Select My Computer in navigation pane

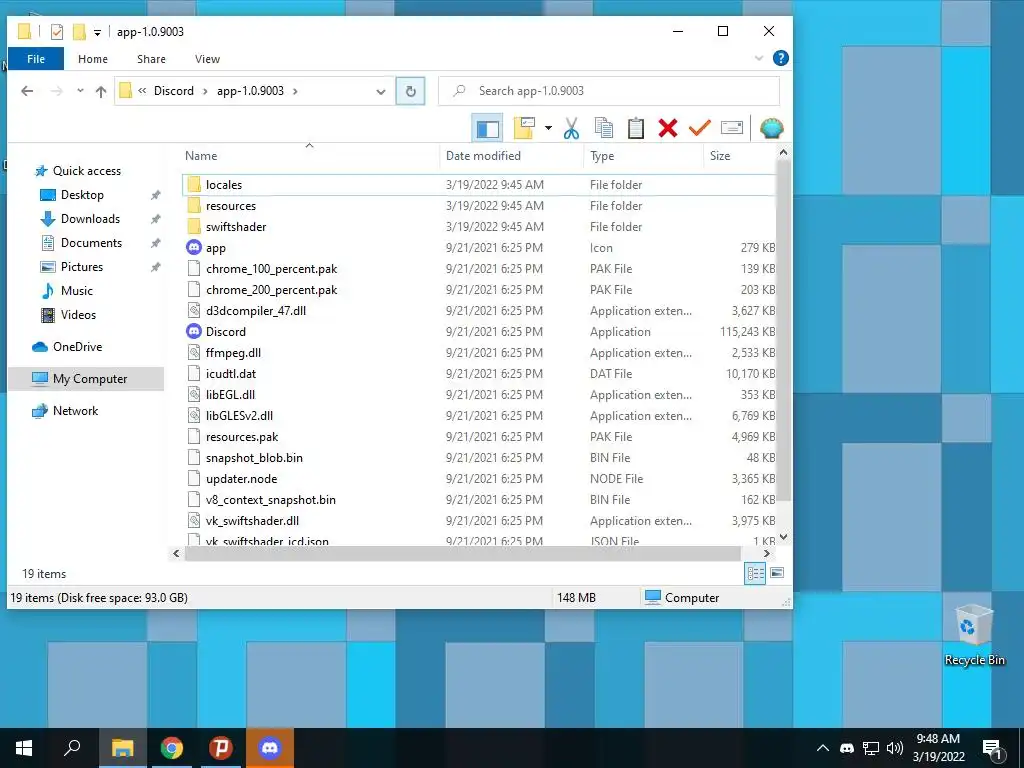point(86,379)
